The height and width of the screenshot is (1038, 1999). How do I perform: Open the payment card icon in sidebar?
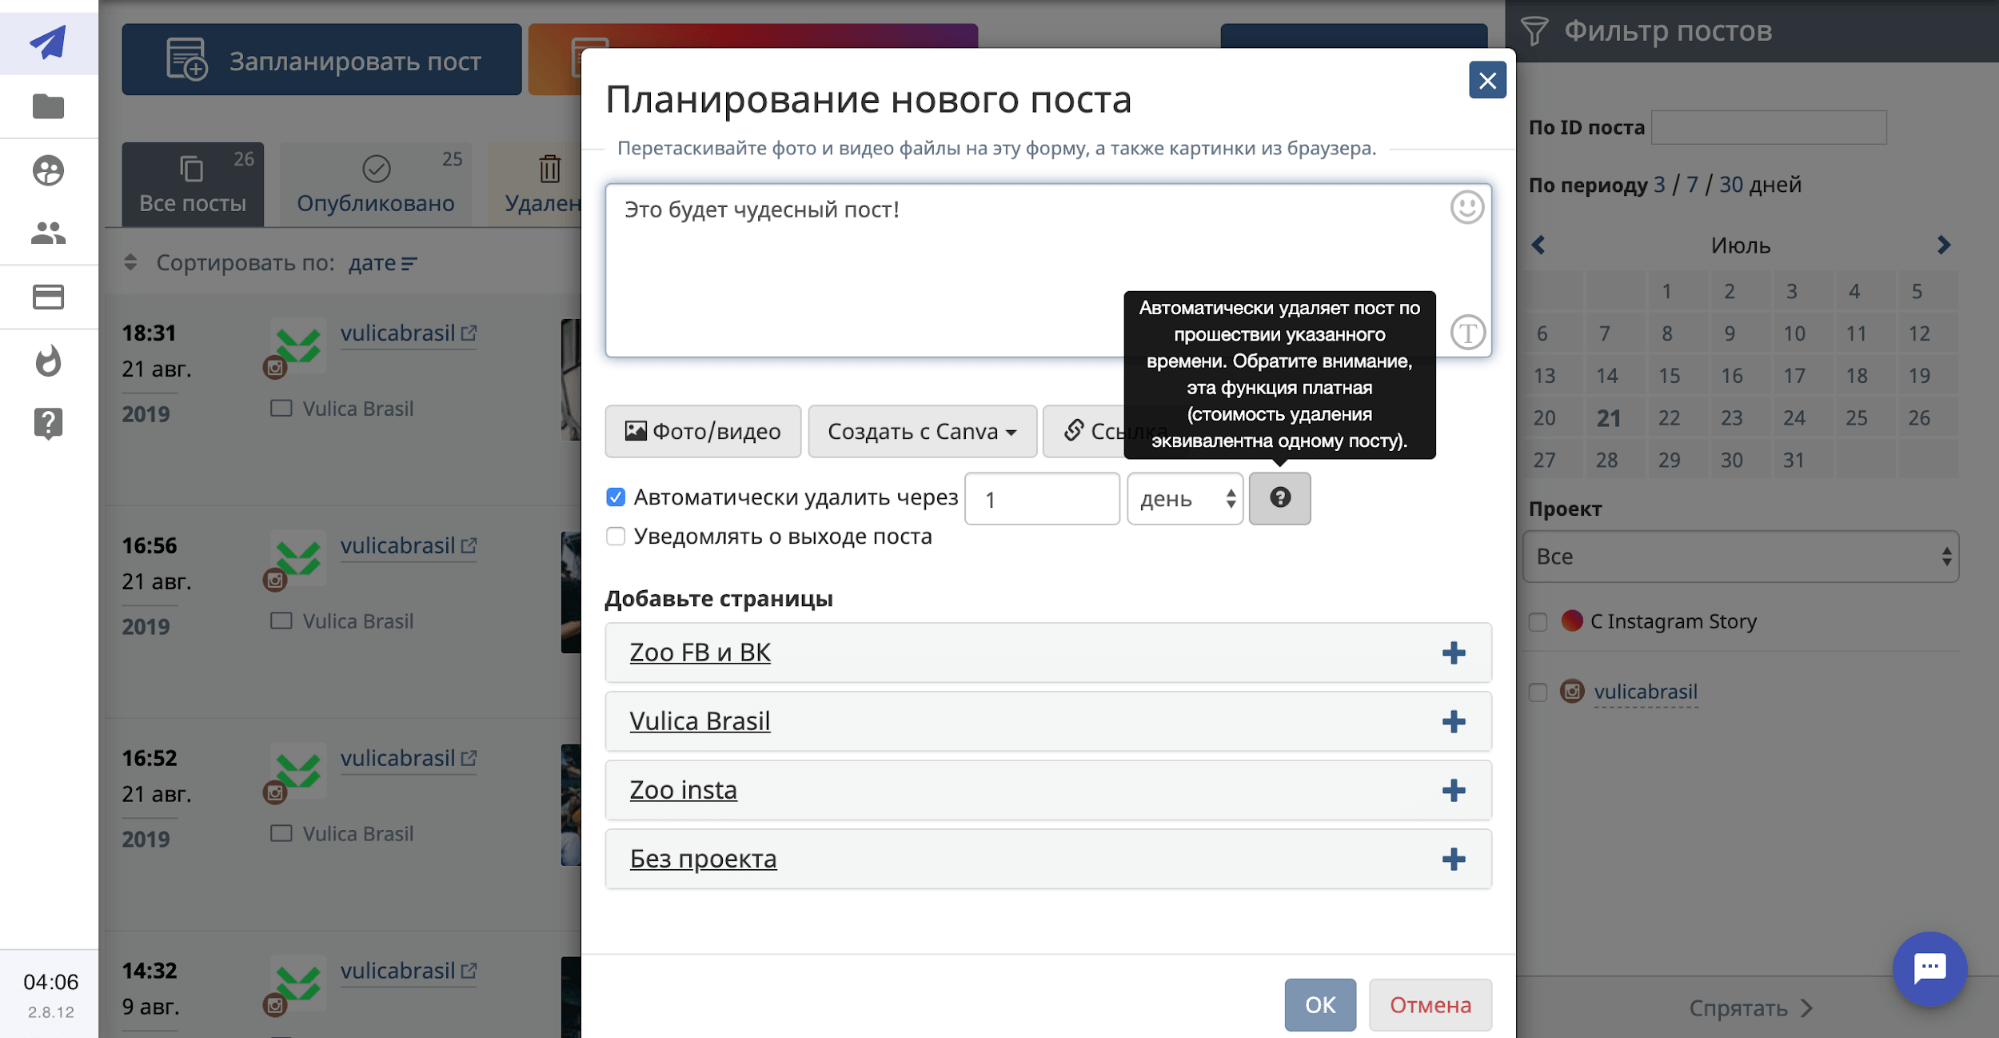point(48,297)
